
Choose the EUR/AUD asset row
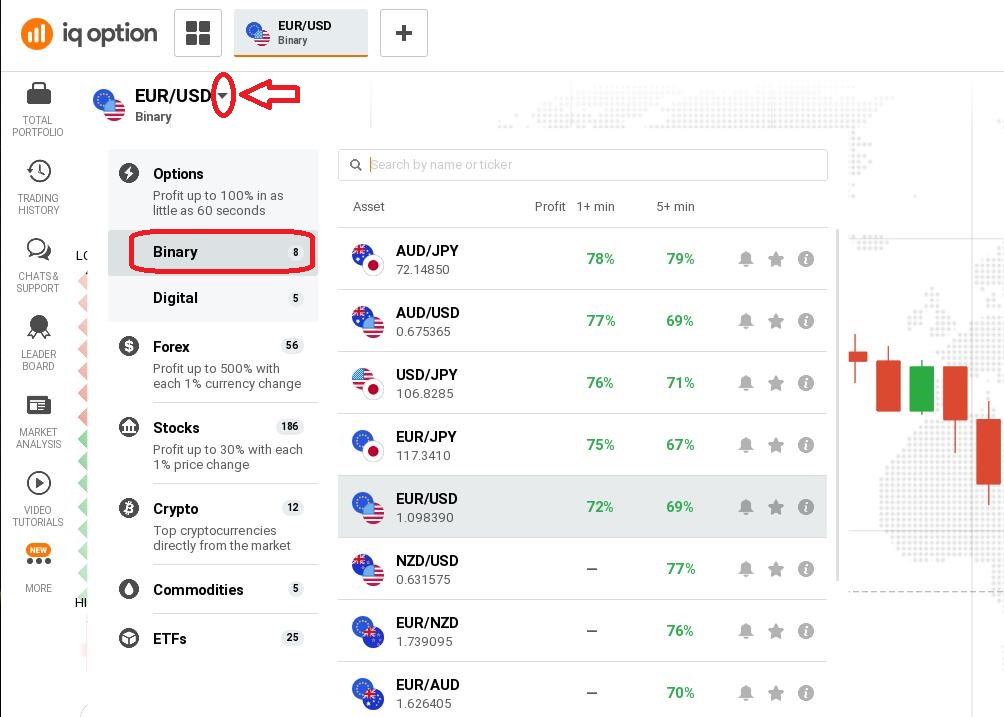(583, 690)
